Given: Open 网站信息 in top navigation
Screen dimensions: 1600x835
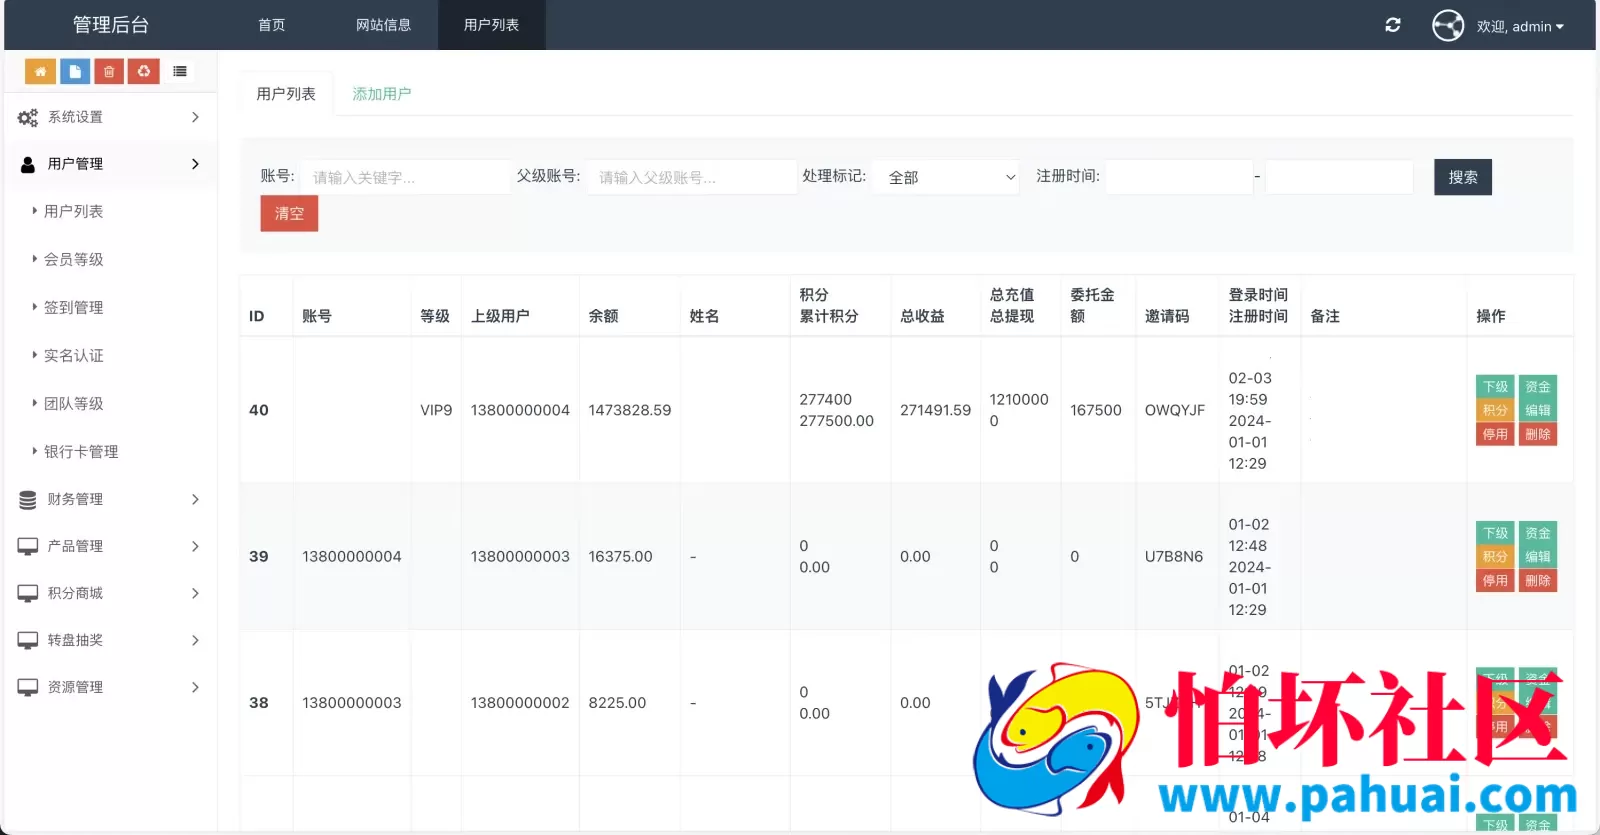Looking at the screenshot, I should tap(383, 25).
